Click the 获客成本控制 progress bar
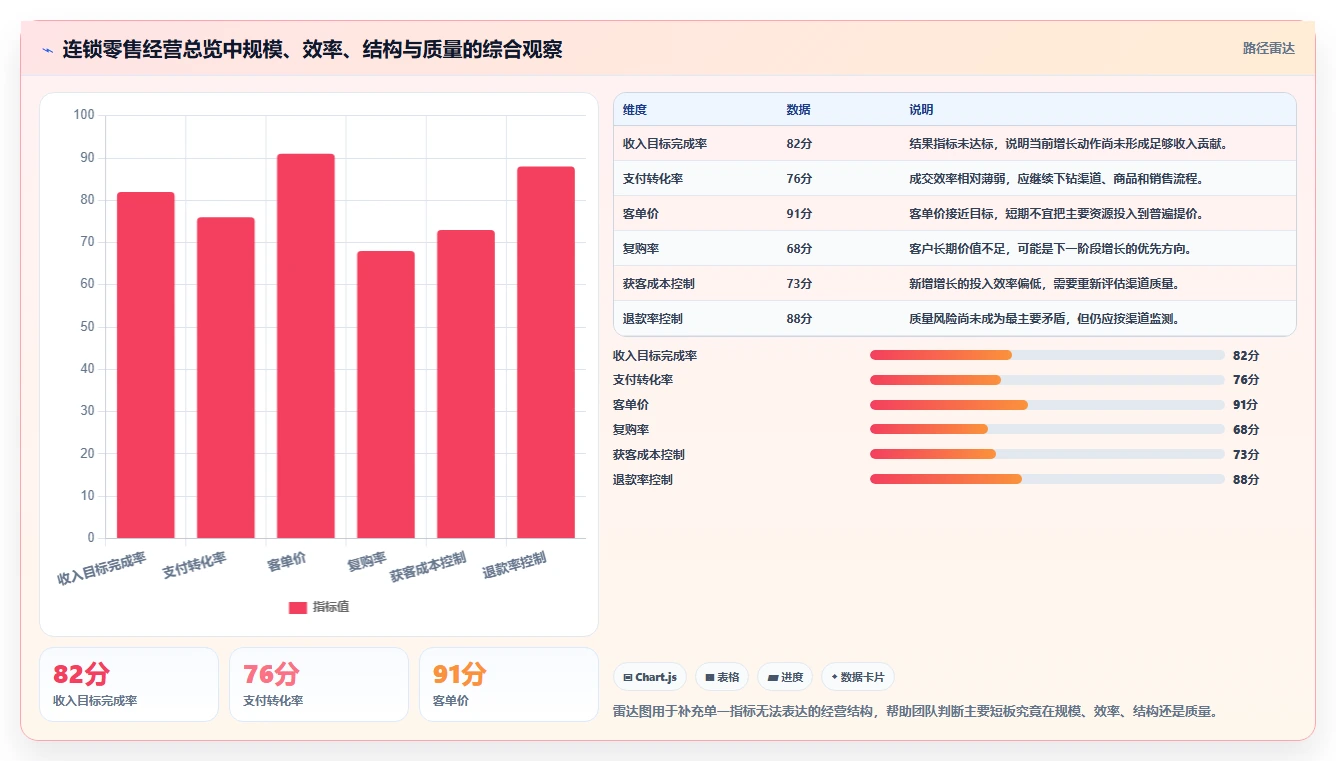Image resolution: width=1336 pixels, height=761 pixels. (x=1047, y=454)
